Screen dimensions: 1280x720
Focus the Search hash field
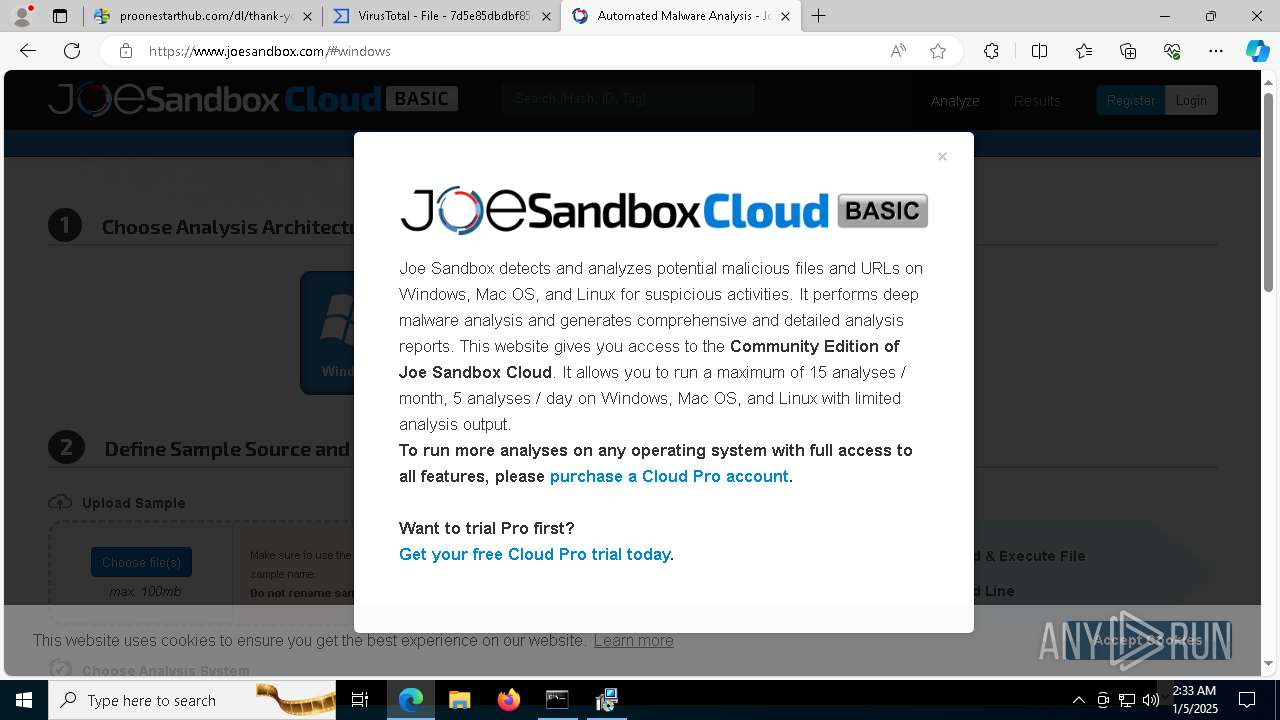click(628, 99)
